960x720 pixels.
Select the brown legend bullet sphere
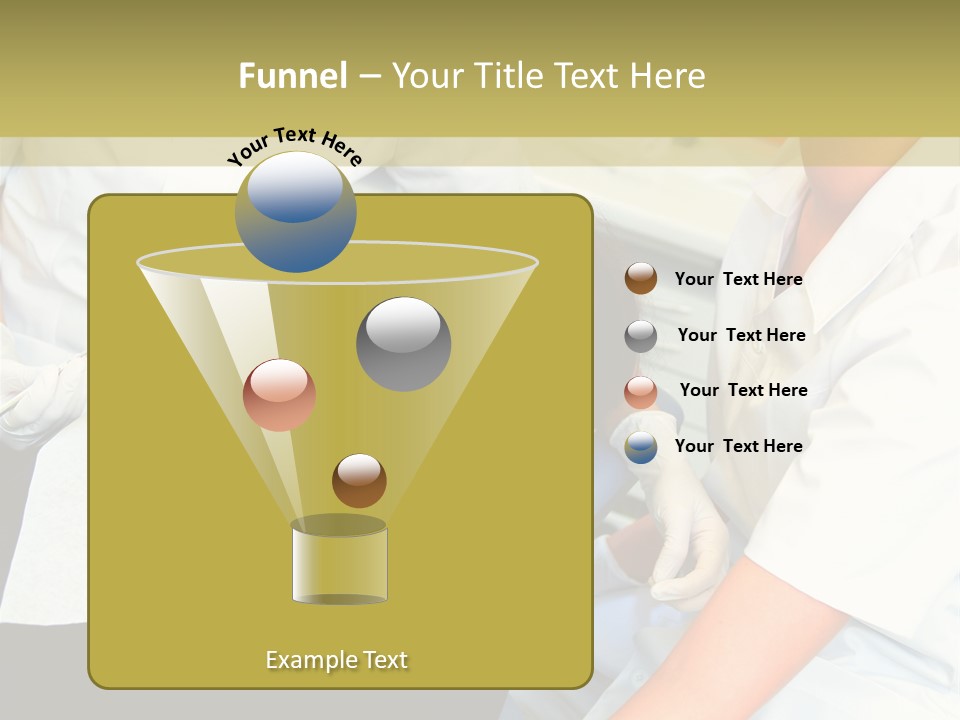[x=641, y=279]
